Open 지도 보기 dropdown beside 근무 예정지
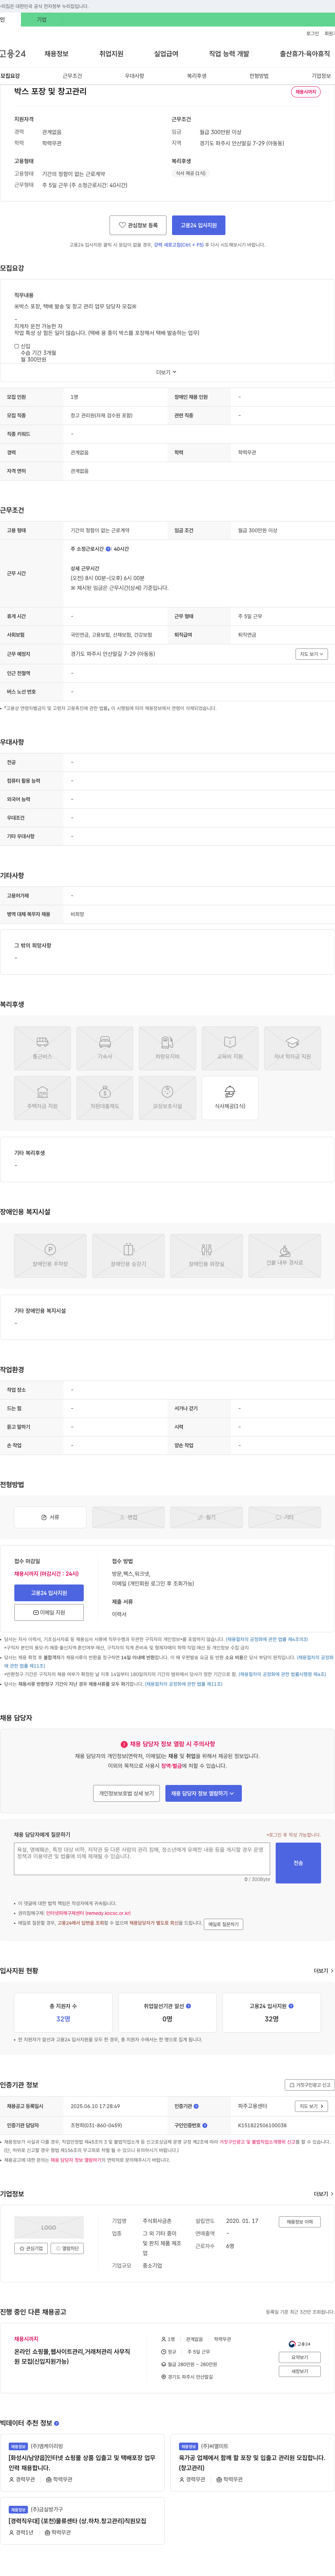This screenshot has width=335, height=2576. [311, 654]
